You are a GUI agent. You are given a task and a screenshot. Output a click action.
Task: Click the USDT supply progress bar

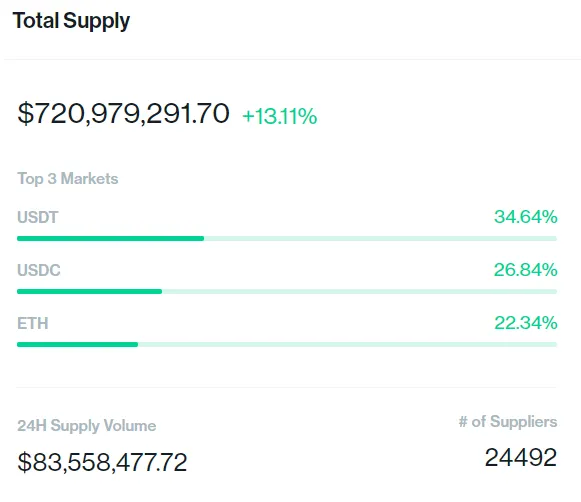pos(287,239)
